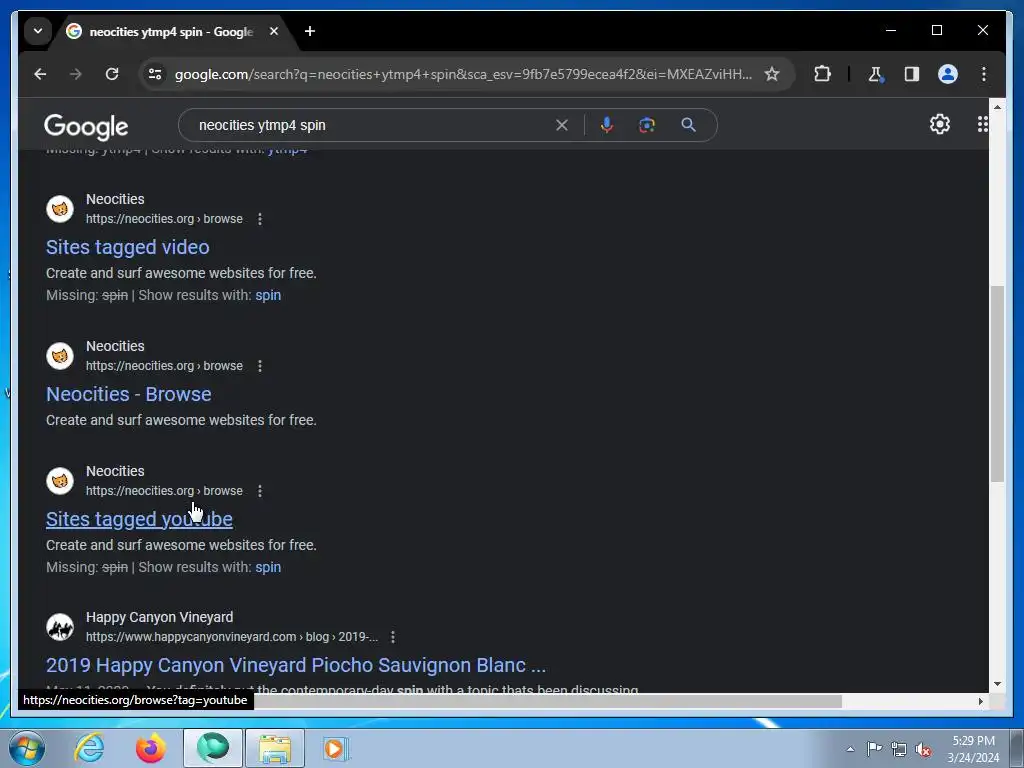Reload the Google search page
This screenshot has height=768, width=1024.
112,74
